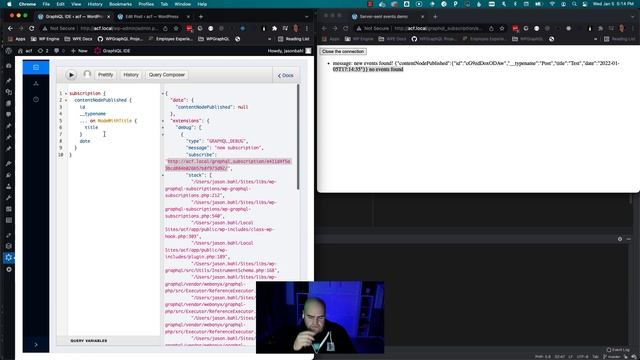Collapse the "extensions" object in the response

pos(163,121)
